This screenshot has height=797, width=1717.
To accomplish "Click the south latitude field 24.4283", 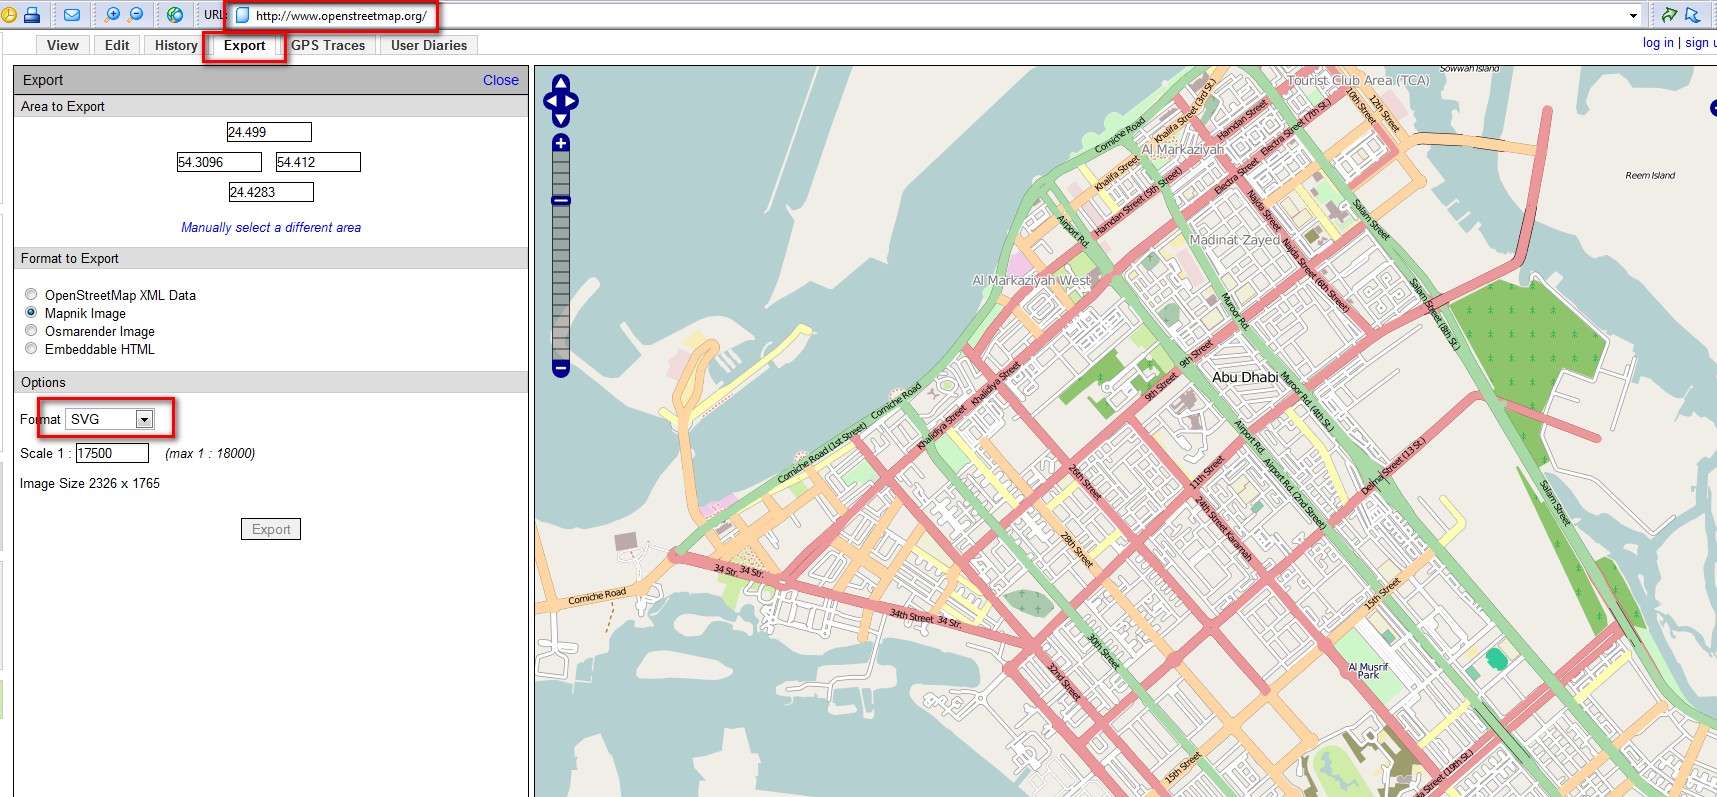I will [x=271, y=192].
